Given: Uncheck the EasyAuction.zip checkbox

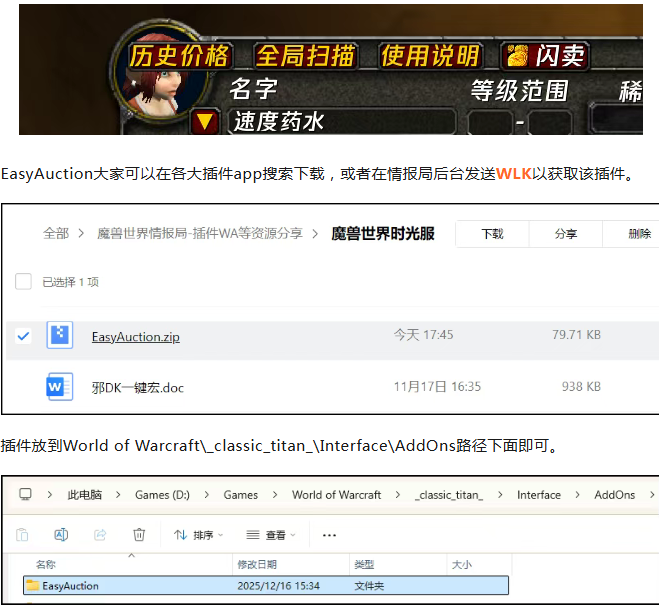Looking at the screenshot, I should tap(23, 336).
